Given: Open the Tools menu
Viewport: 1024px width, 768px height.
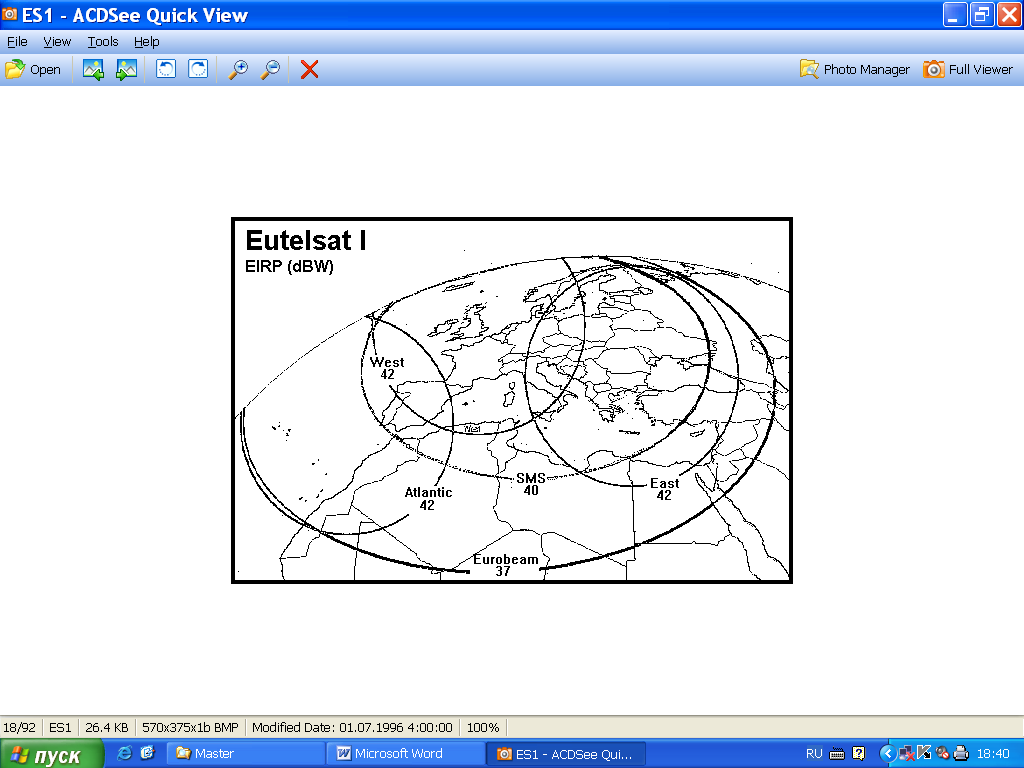Looking at the screenshot, I should 103,42.
